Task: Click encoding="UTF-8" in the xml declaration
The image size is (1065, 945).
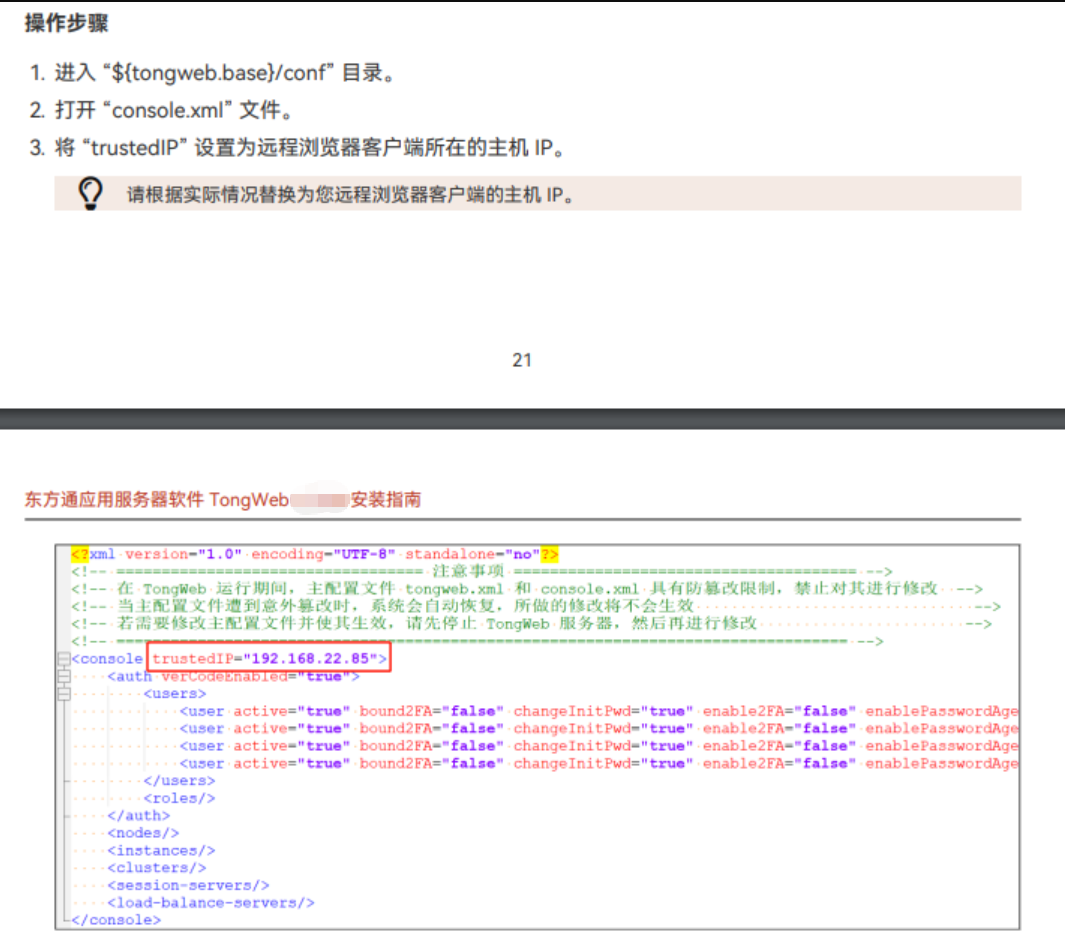Action: point(323,554)
